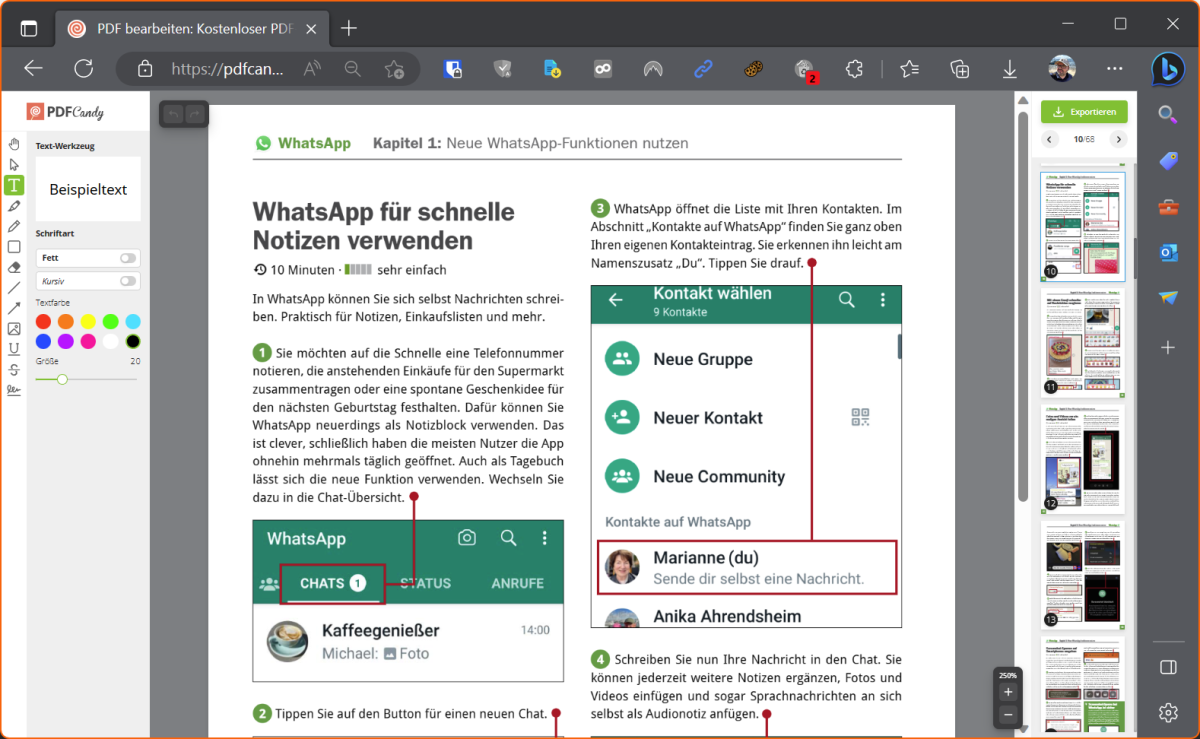The image size is (1200, 739).
Task: Activate the Text tool
Action: click(x=14, y=185)
